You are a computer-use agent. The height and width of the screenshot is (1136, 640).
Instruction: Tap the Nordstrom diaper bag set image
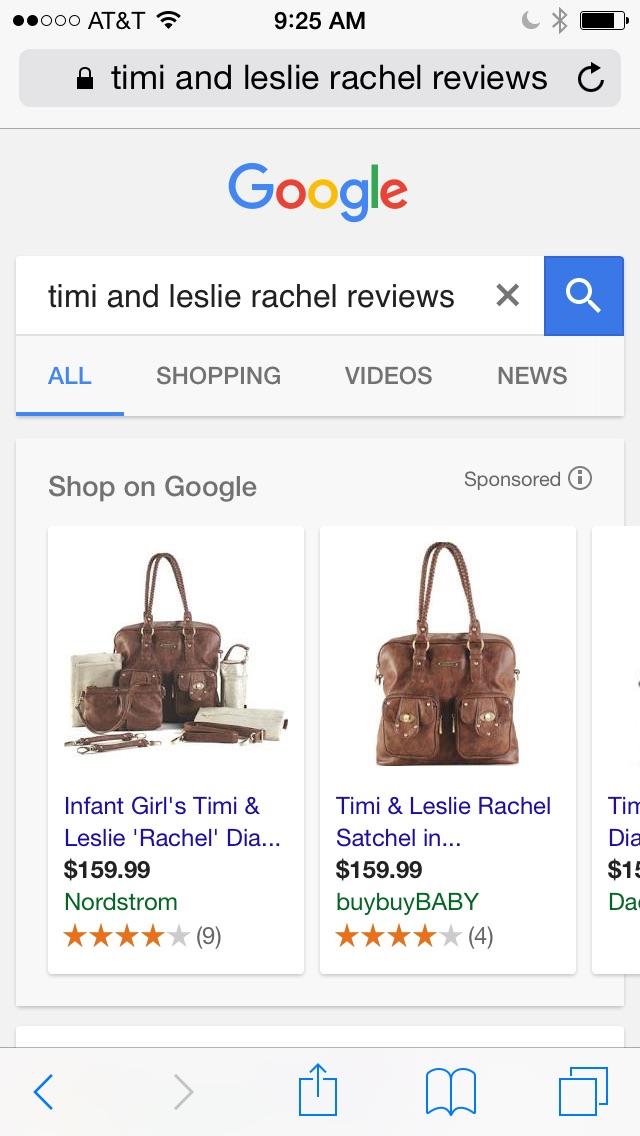[176, 654]
